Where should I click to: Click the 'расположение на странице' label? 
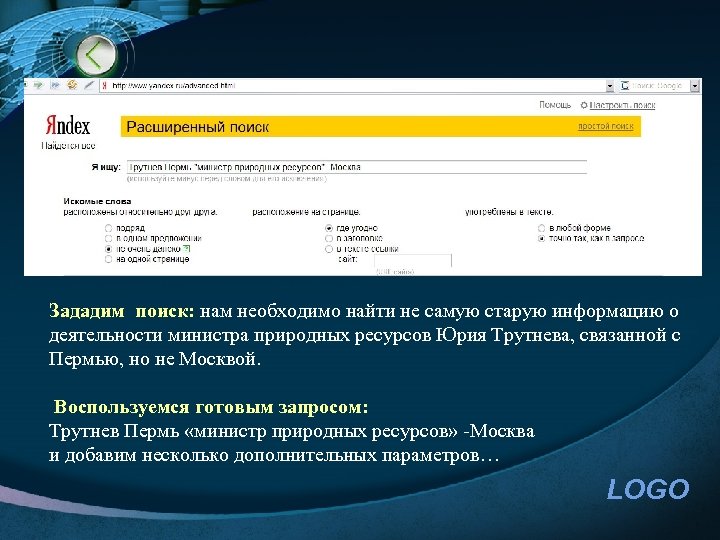point(306,212)
